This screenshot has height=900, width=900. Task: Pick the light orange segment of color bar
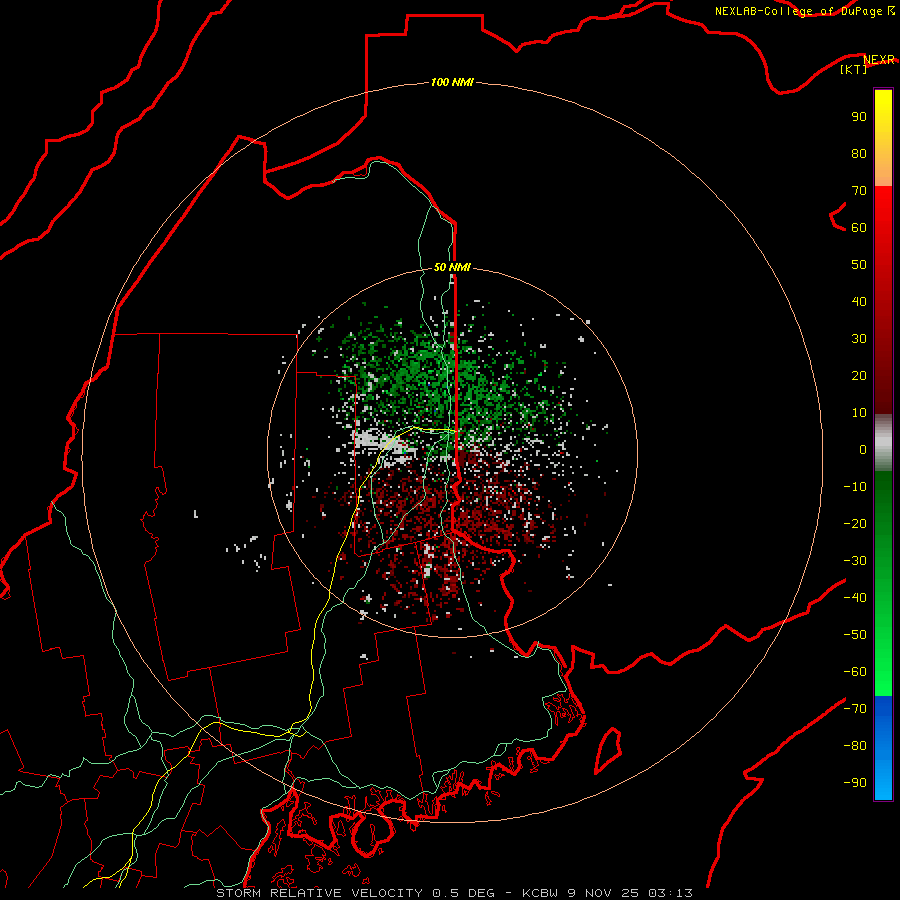pyautogui.click(x=883, y=172)
